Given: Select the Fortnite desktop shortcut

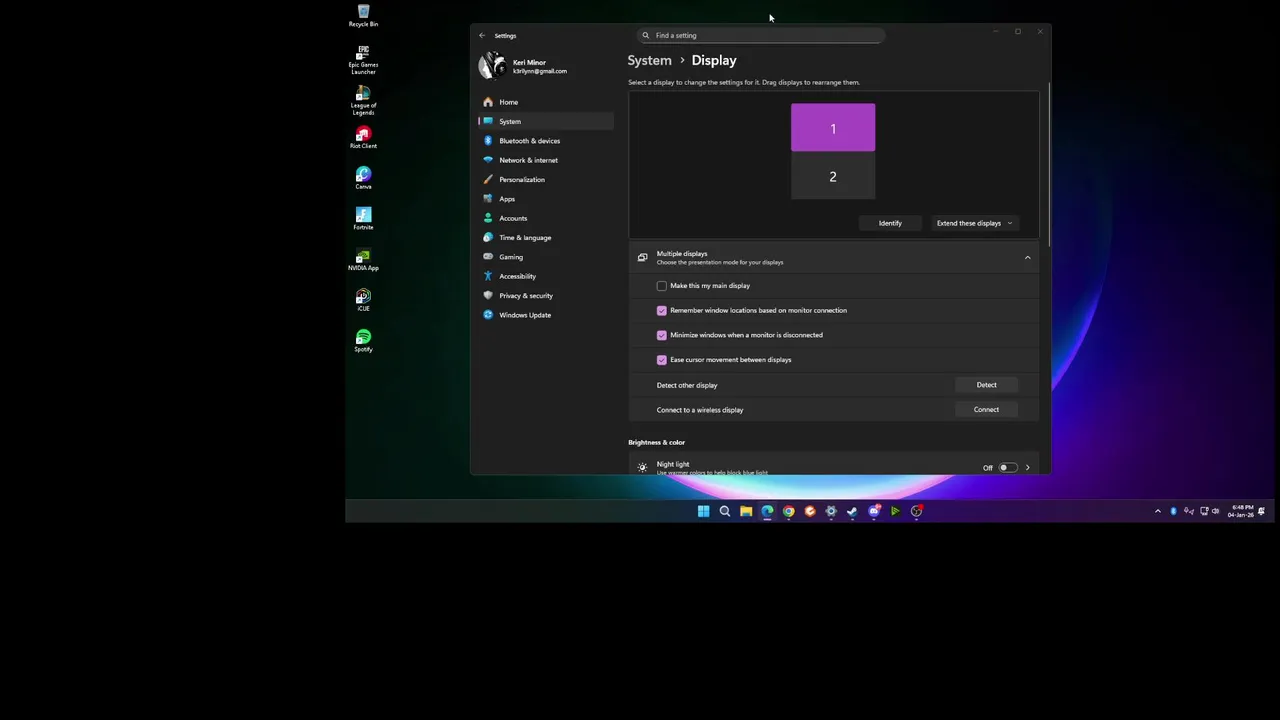Looking at the screenshot, I should click(x=363, y=219).
